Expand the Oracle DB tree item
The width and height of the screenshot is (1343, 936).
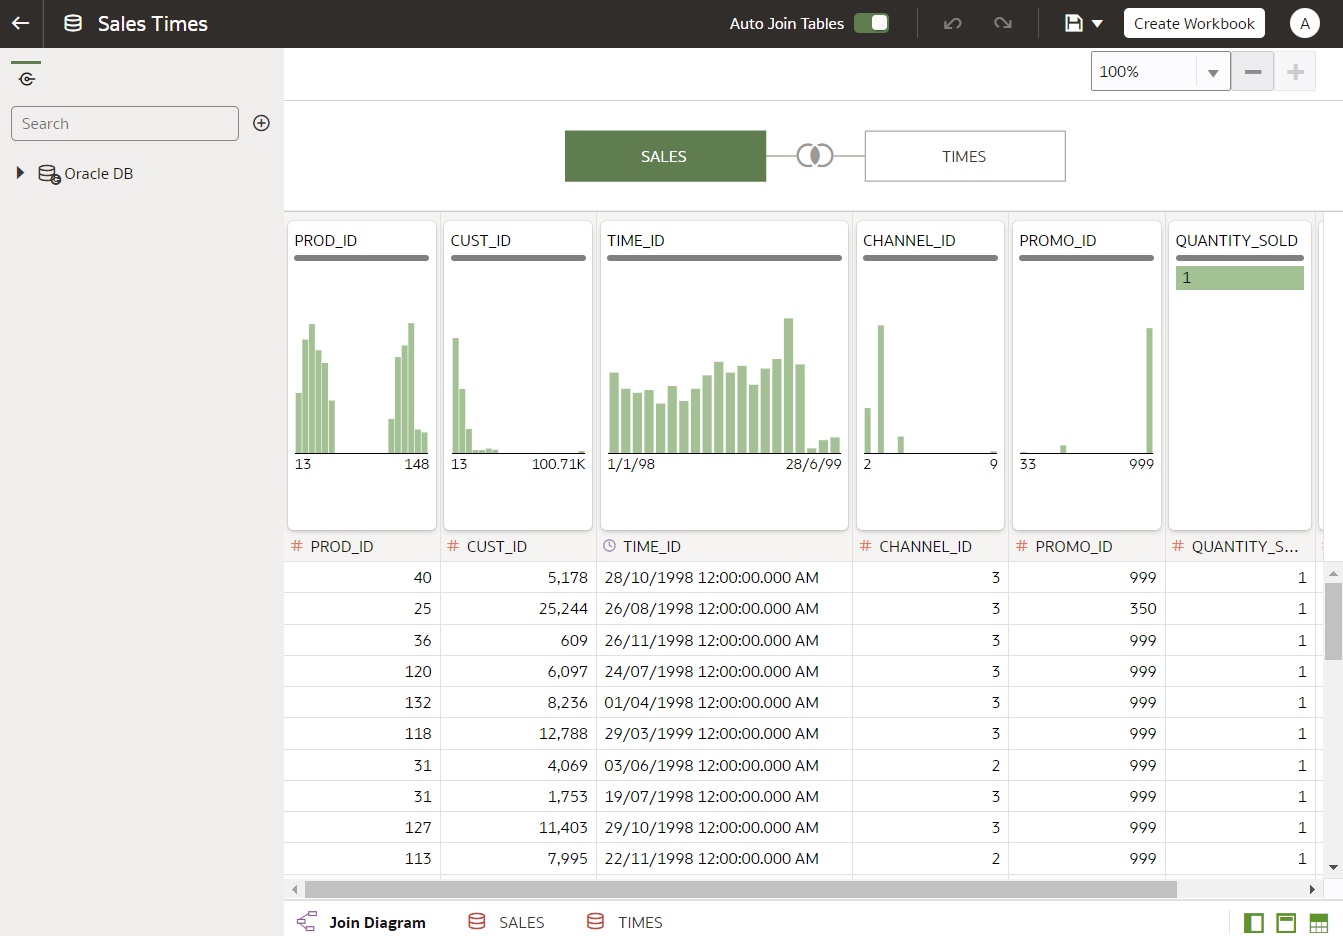(x=21, y=173)
